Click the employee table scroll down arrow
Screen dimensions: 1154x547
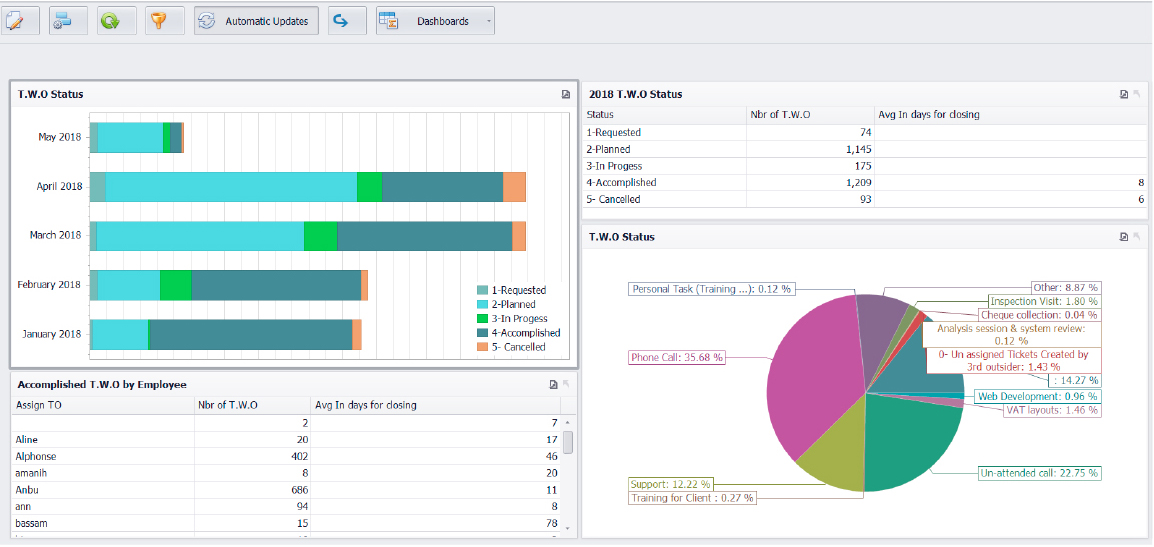pos(568,528)
